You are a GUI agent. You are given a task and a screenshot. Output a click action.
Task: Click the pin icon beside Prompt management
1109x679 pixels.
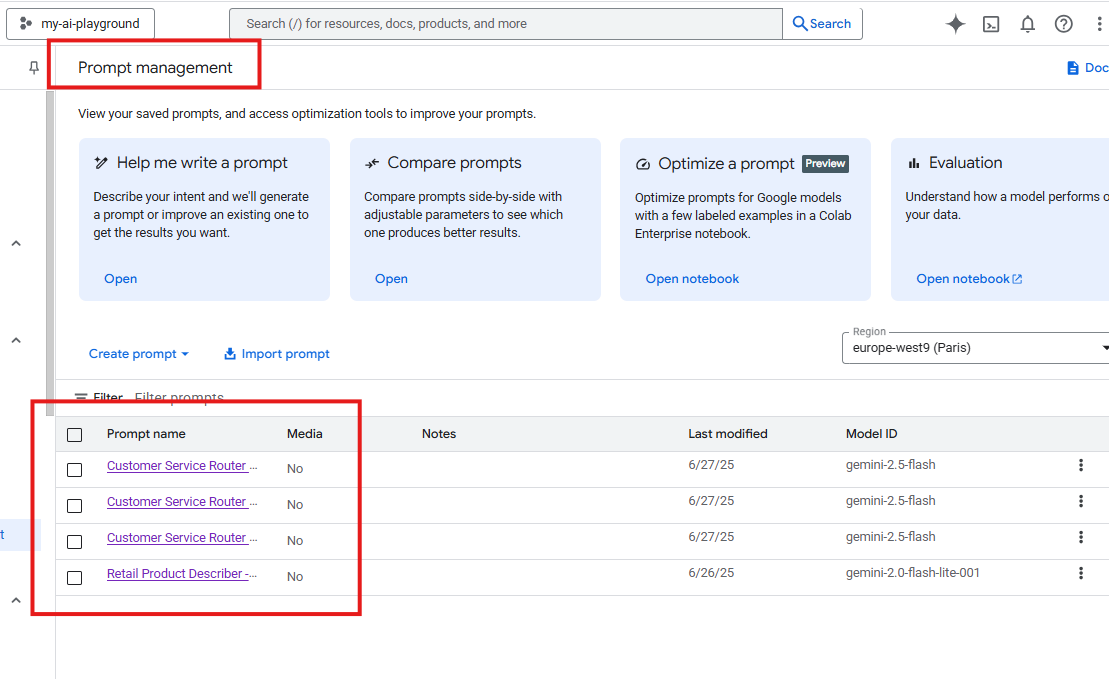click(x=34, y=67)
